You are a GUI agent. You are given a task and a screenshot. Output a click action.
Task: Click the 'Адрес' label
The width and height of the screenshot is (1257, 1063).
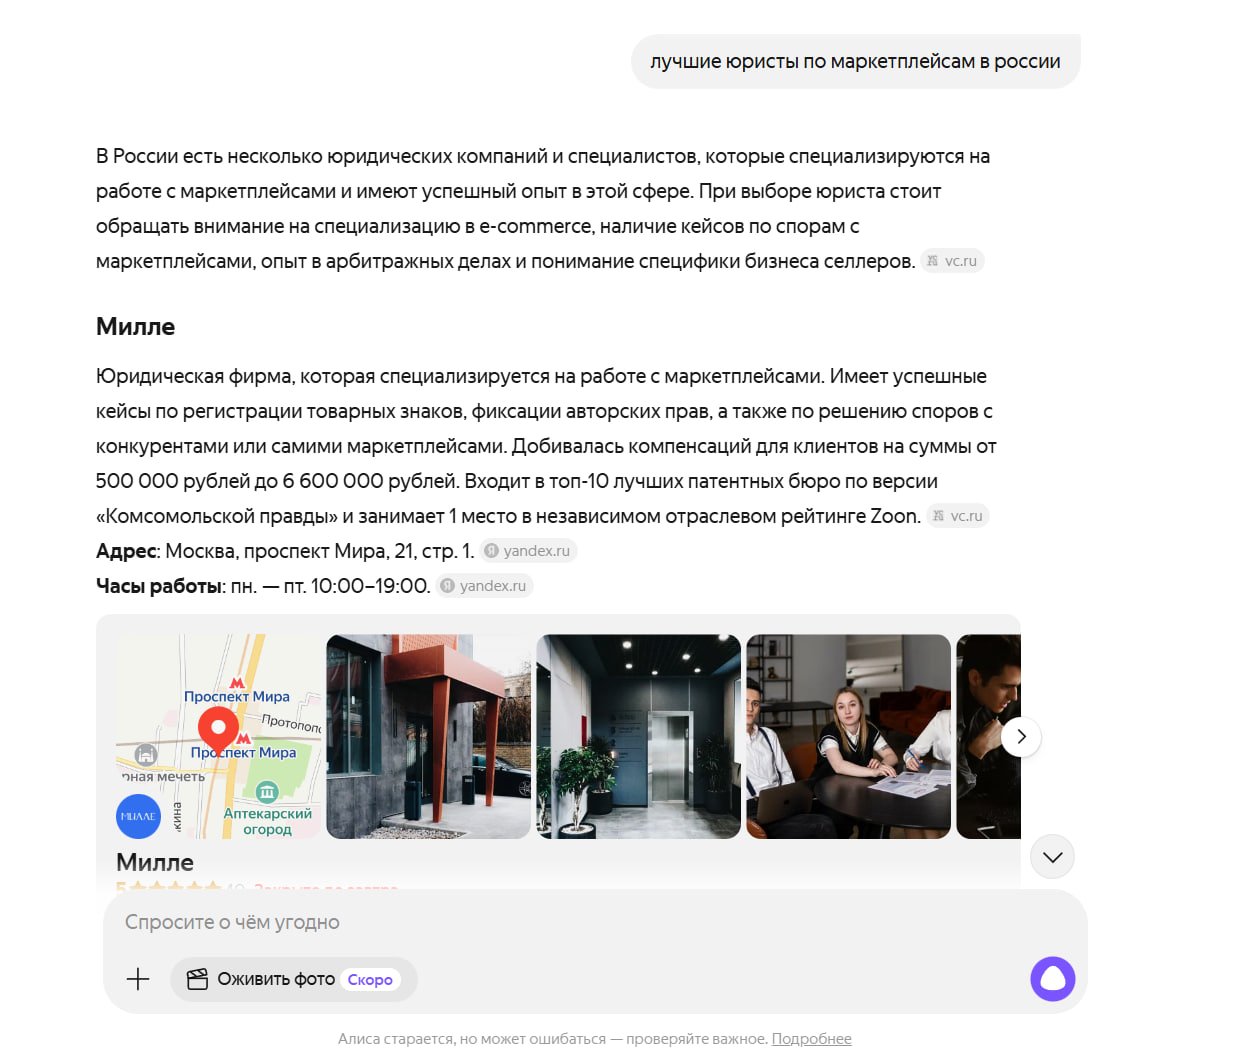pos(127,551)
